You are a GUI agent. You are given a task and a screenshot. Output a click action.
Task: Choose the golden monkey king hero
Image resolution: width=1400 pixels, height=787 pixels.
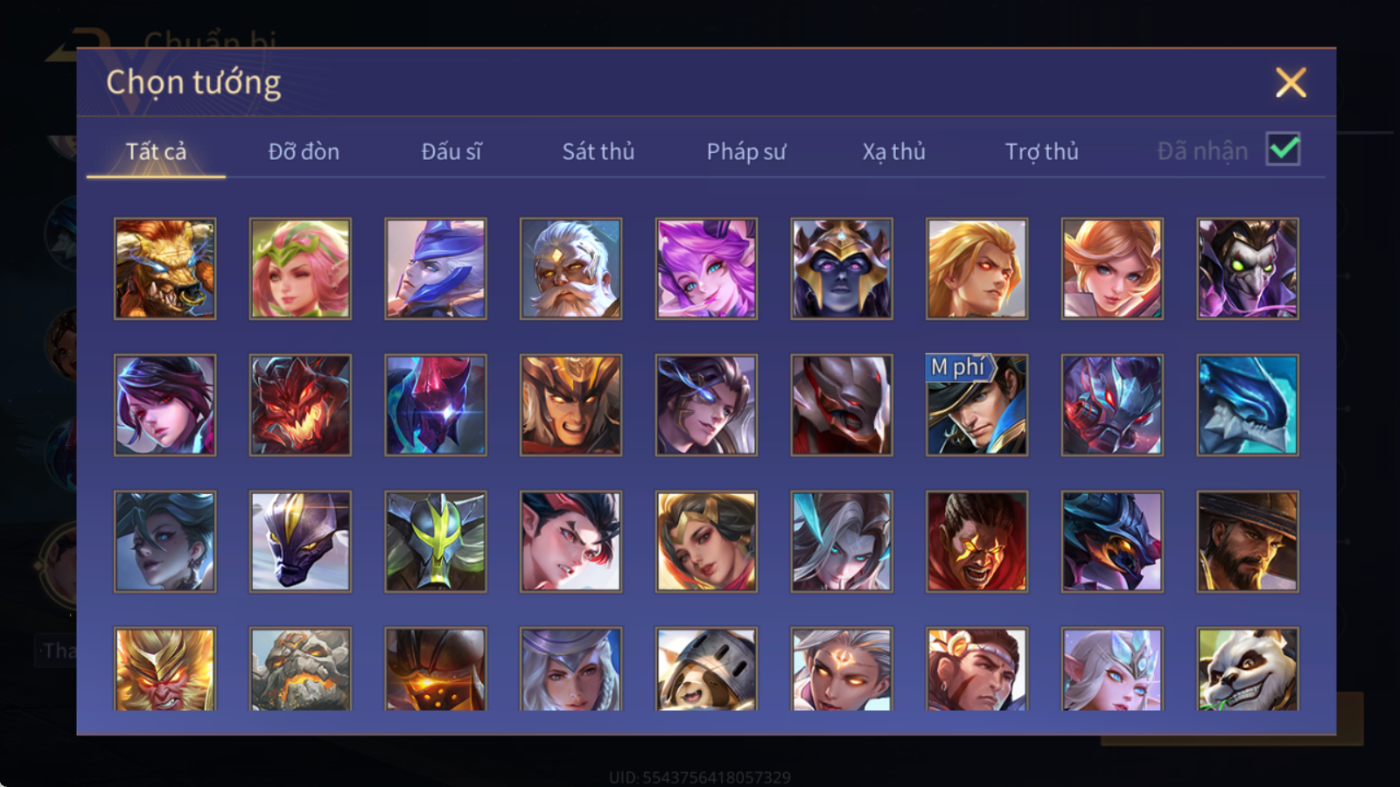tap(165, 669)
